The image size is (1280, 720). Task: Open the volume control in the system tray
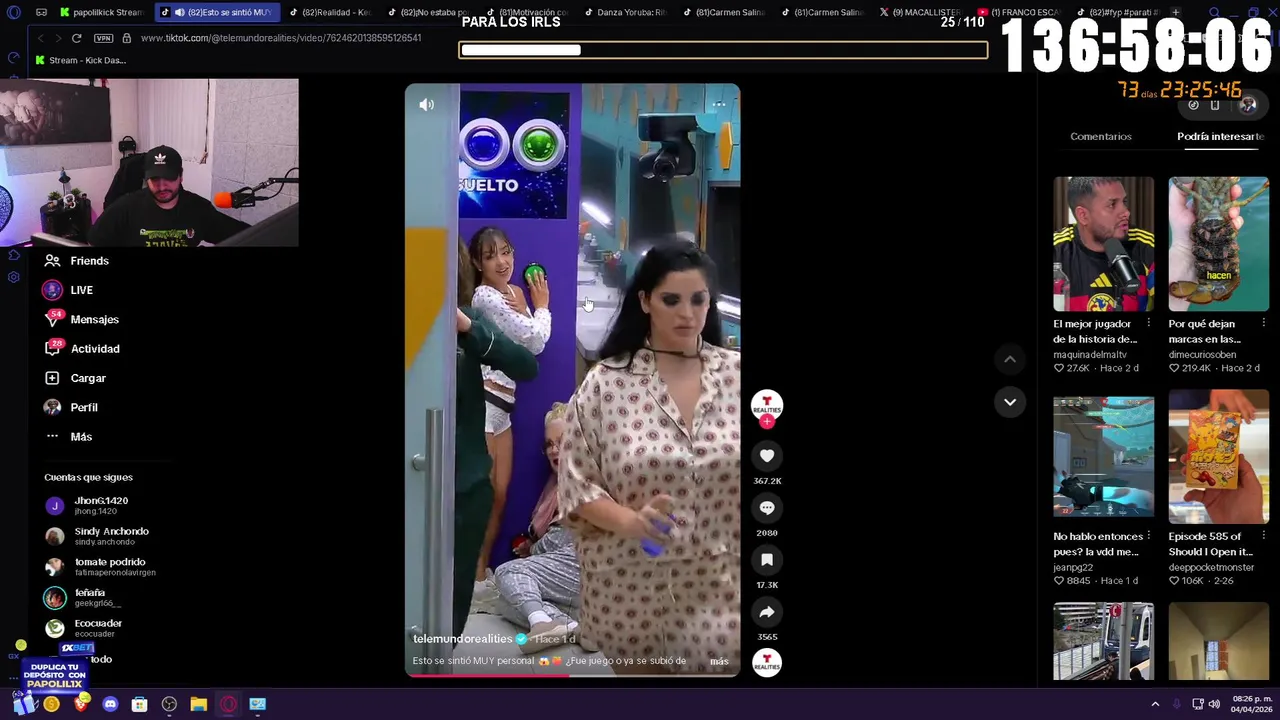(1214, 704)
